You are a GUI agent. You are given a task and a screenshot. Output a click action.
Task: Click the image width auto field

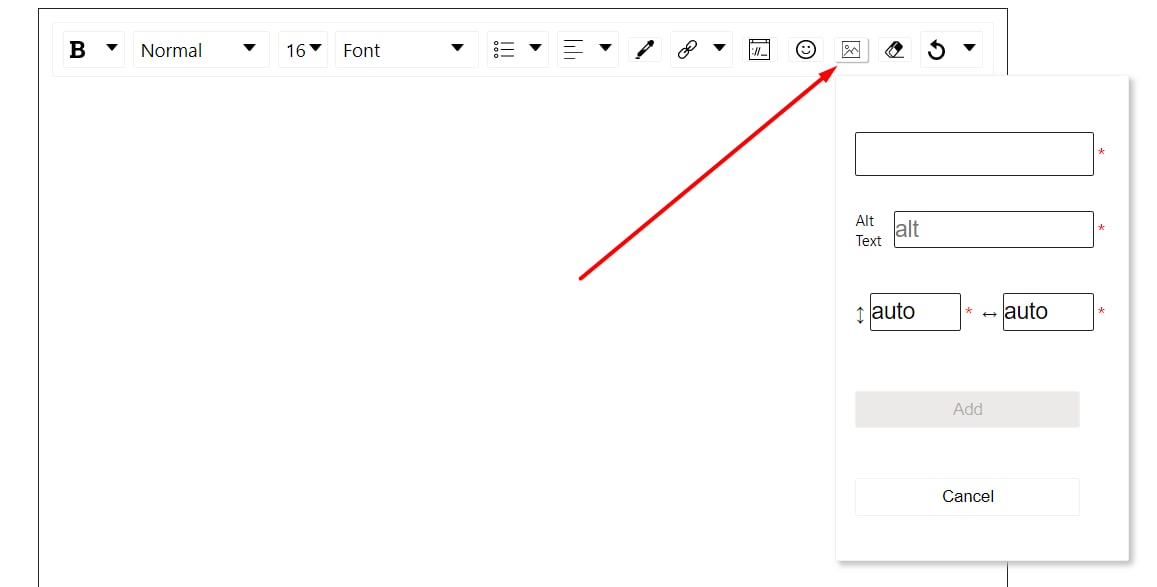click(1048, 312)
